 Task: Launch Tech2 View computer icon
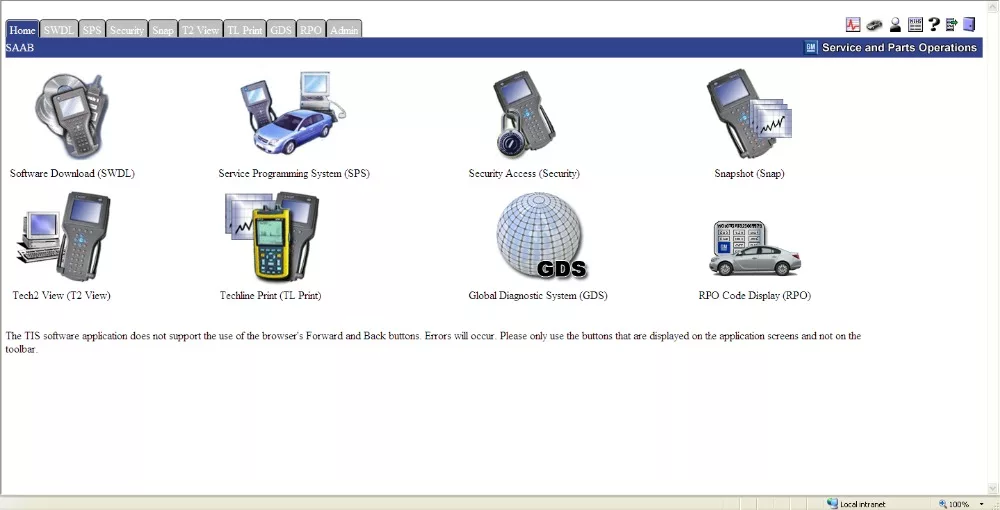(x=62, y=238)
